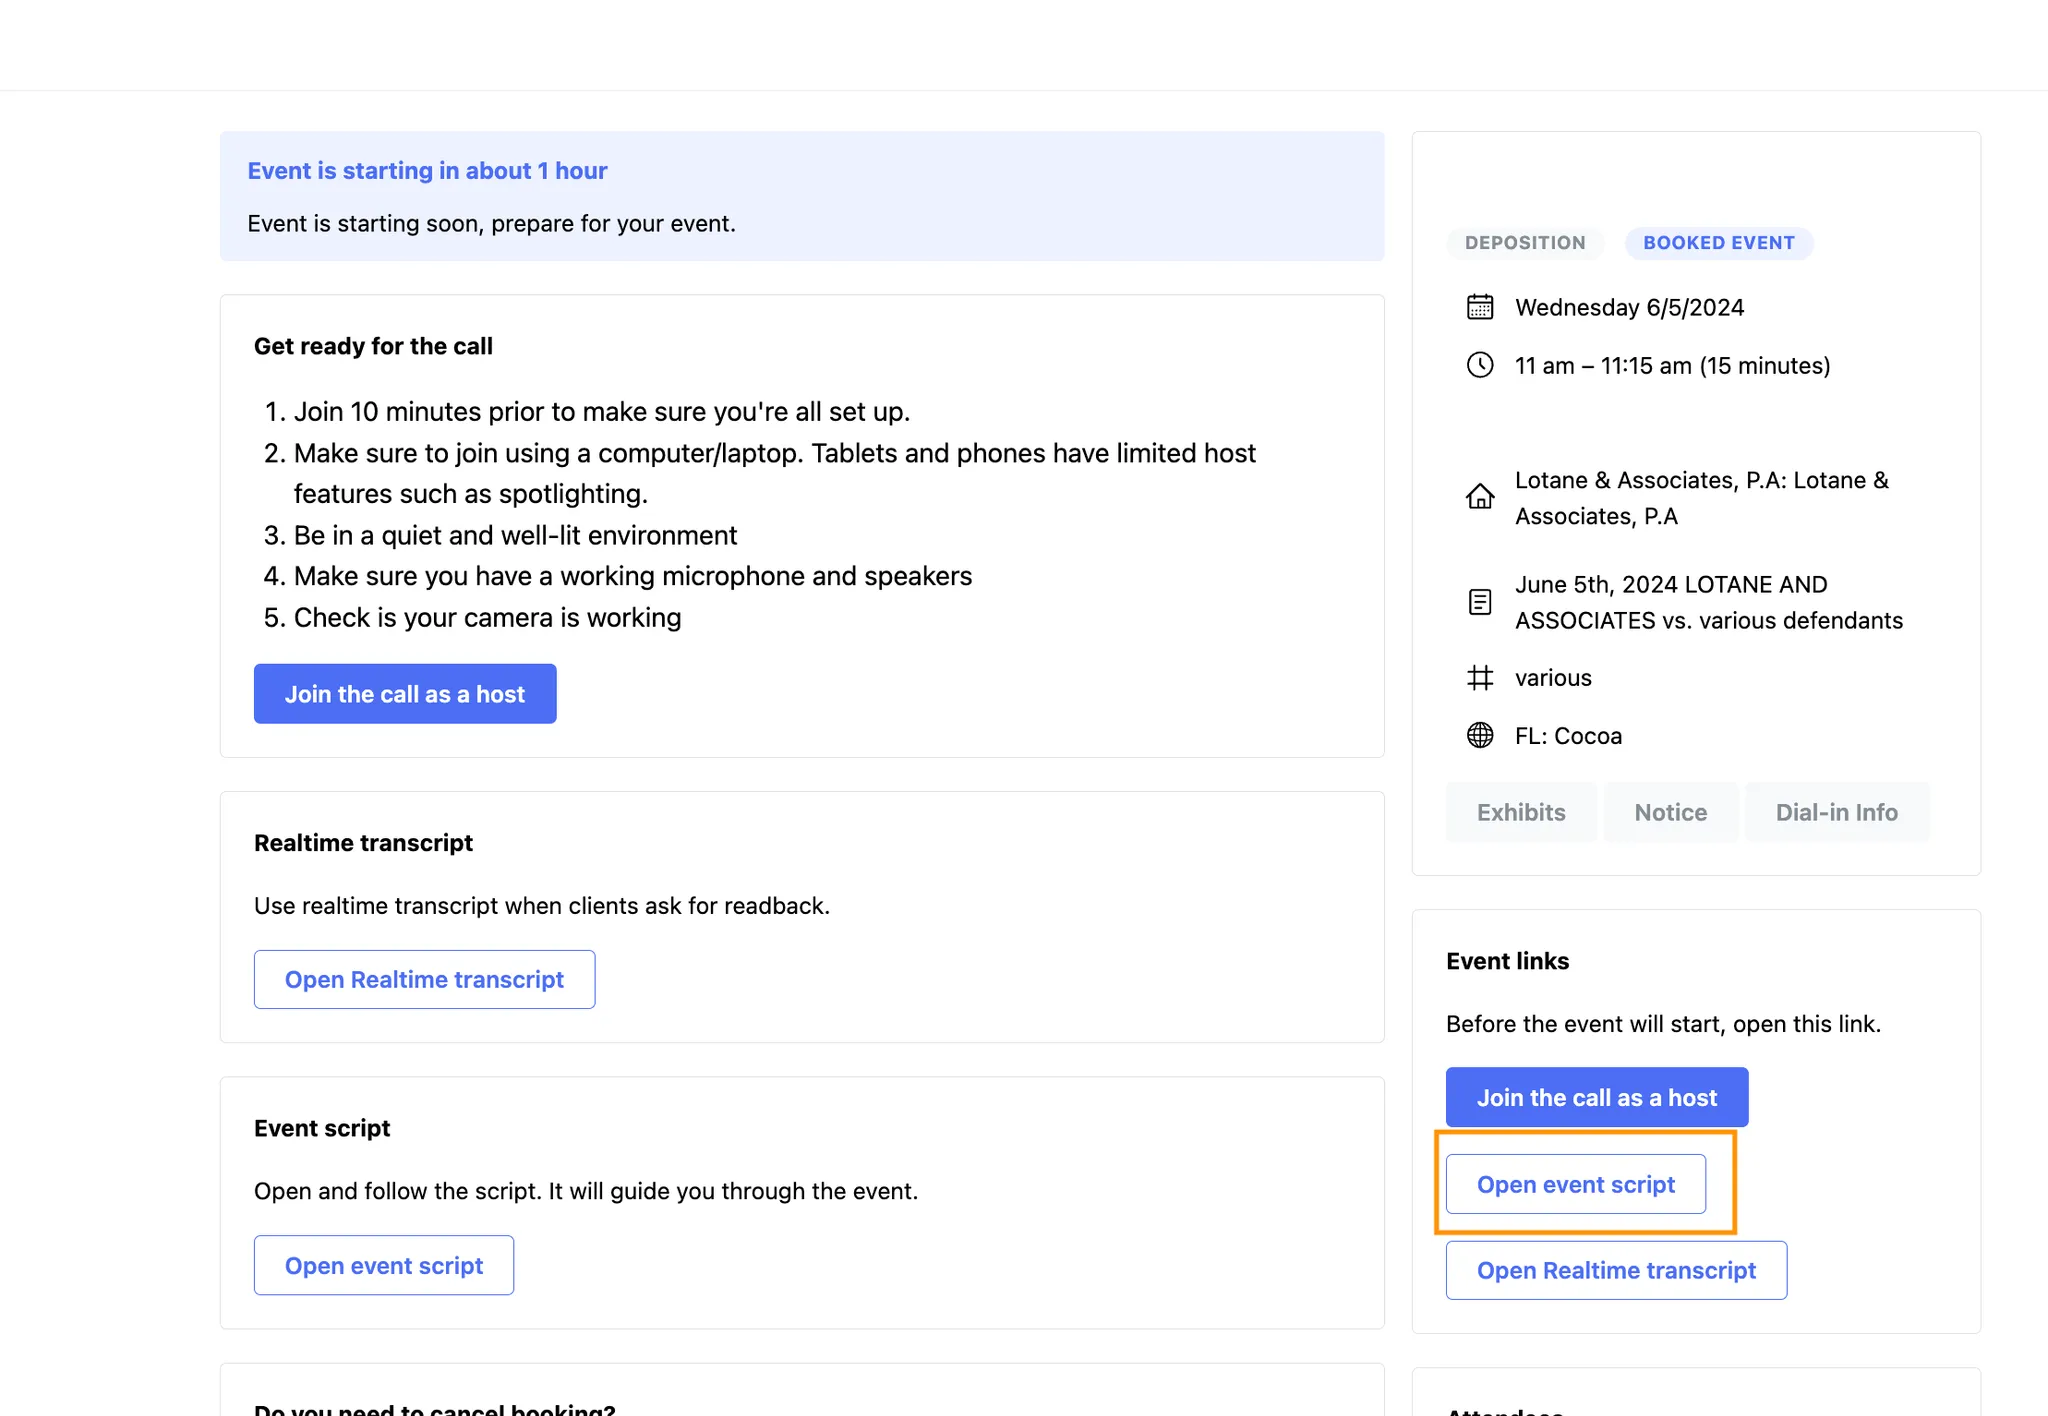Screen dimensions: 2048x1416
Task: Click the clock icon beside event time
Action: tap(1480, 365)
